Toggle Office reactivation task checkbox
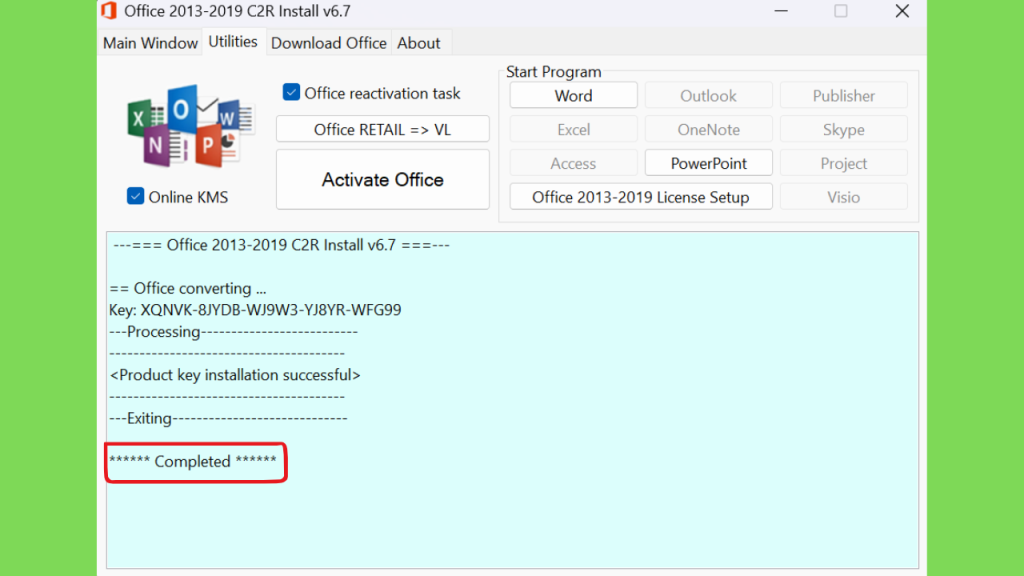This screenshot has width=1024, height=576. [291, 92]
